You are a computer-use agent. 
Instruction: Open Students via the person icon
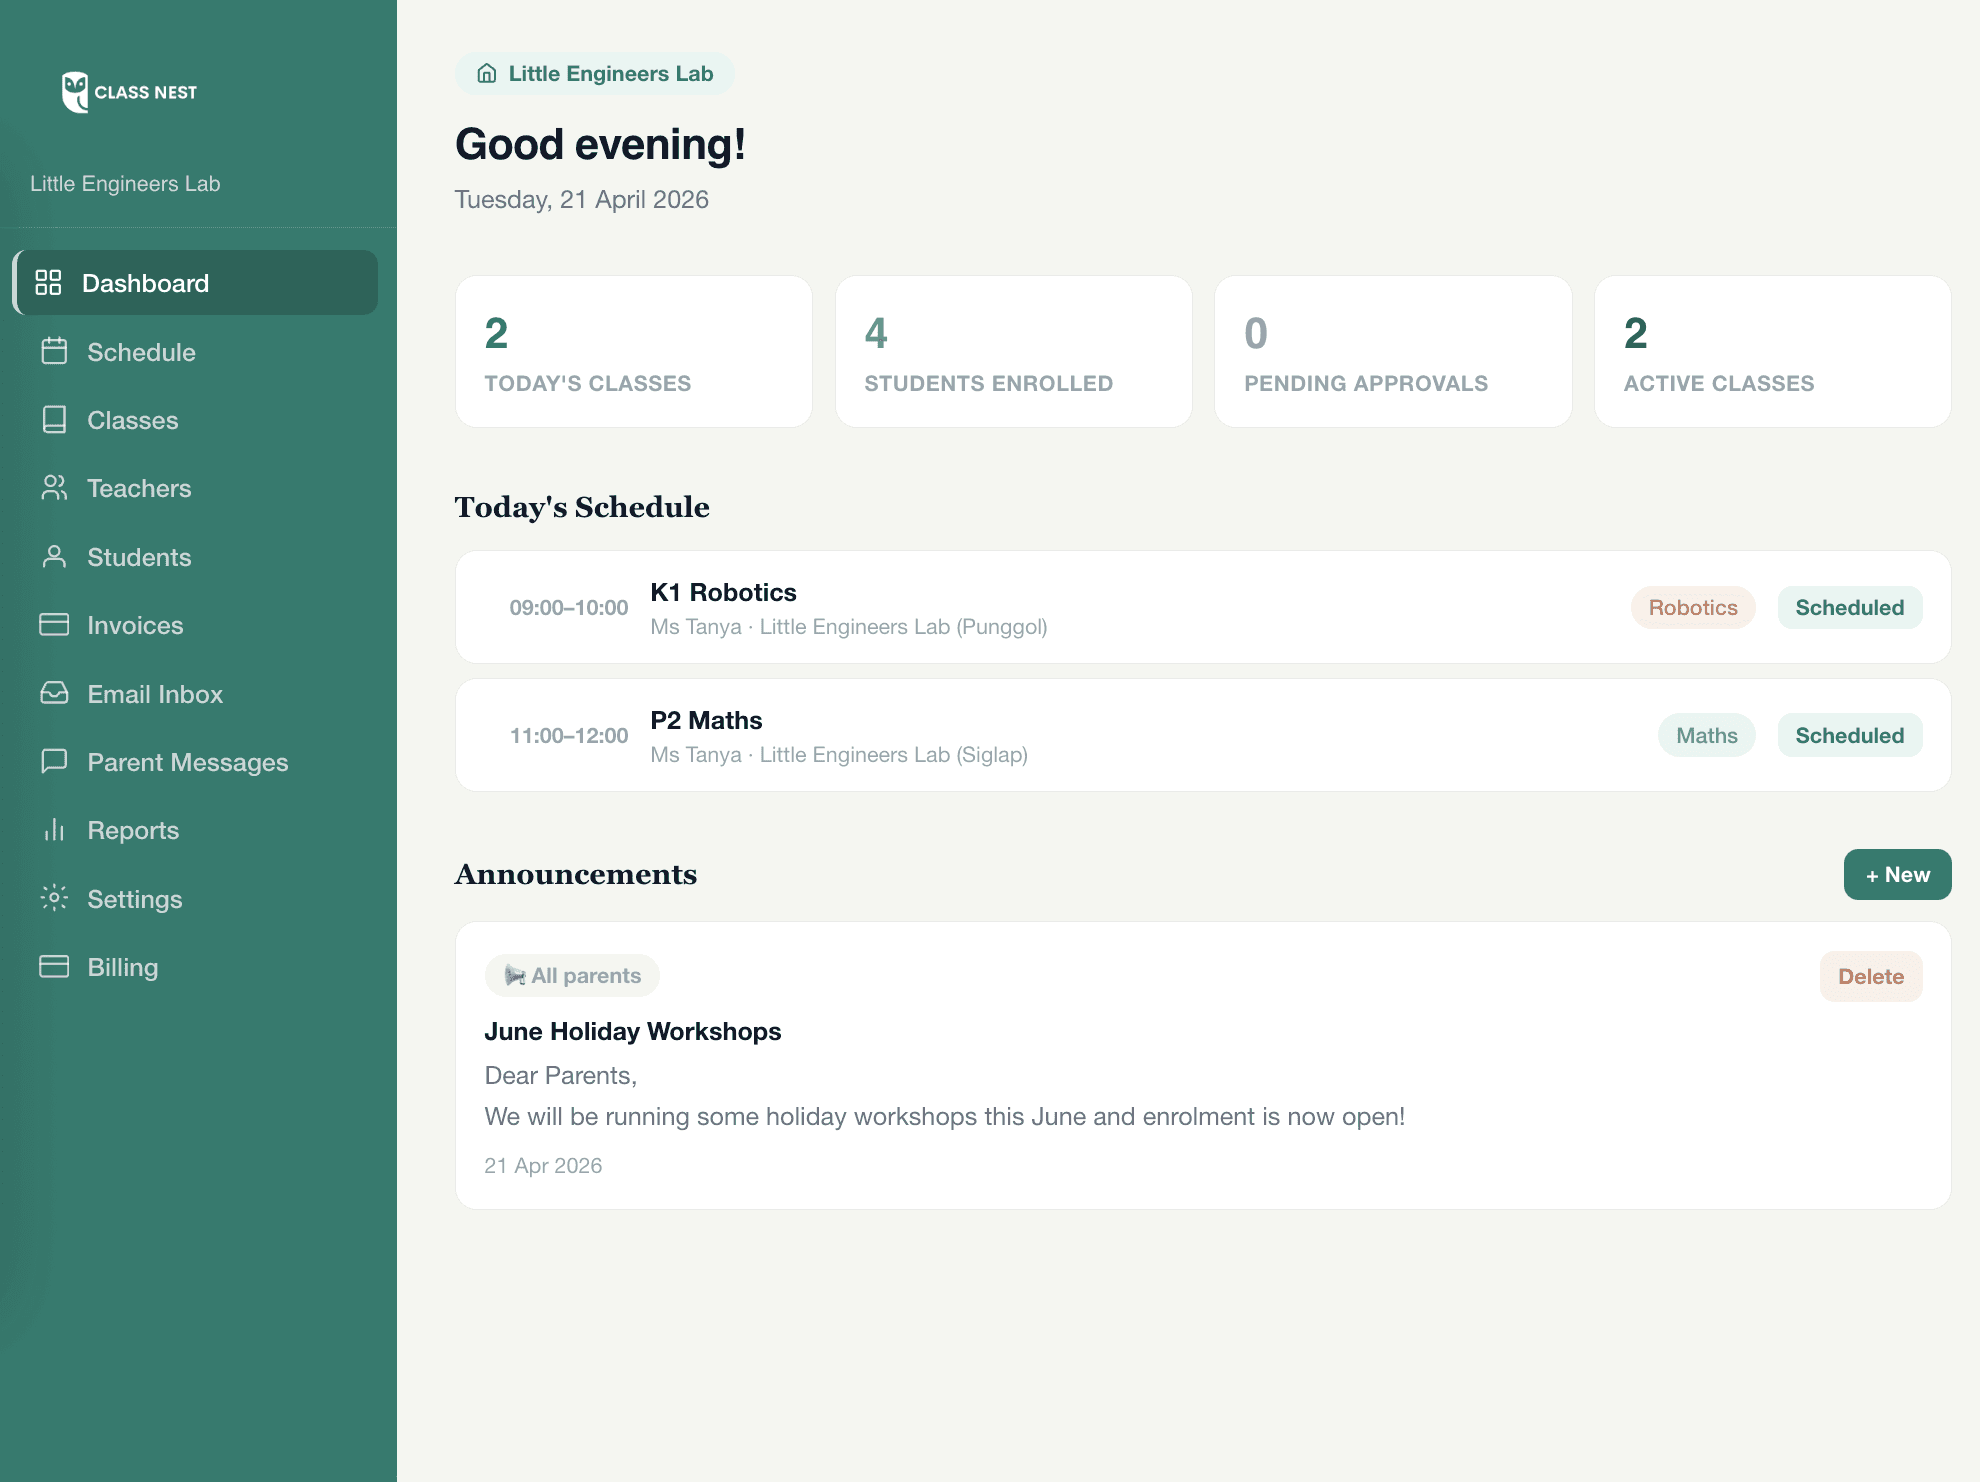click(x=53, y=557)
